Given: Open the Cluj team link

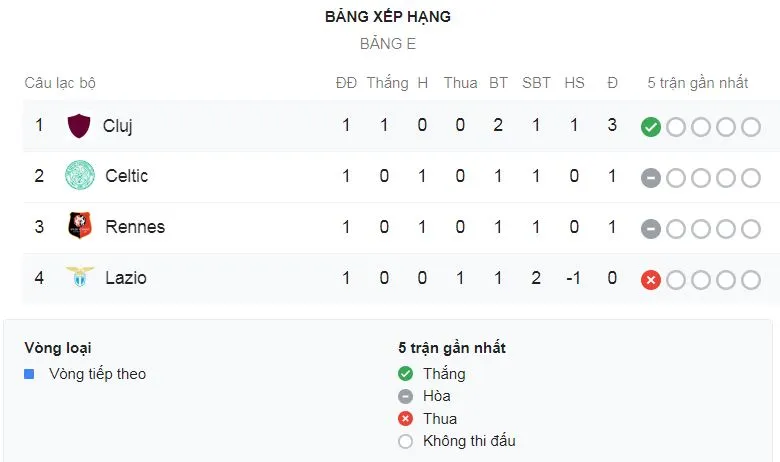Looking at the screenshot, I should 118,126.
